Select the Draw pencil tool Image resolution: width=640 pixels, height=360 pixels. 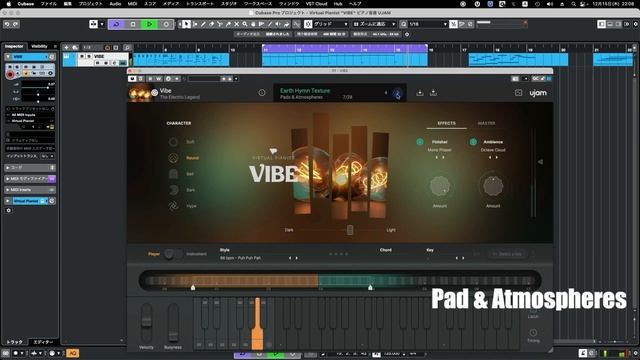[x=203, y=24]
